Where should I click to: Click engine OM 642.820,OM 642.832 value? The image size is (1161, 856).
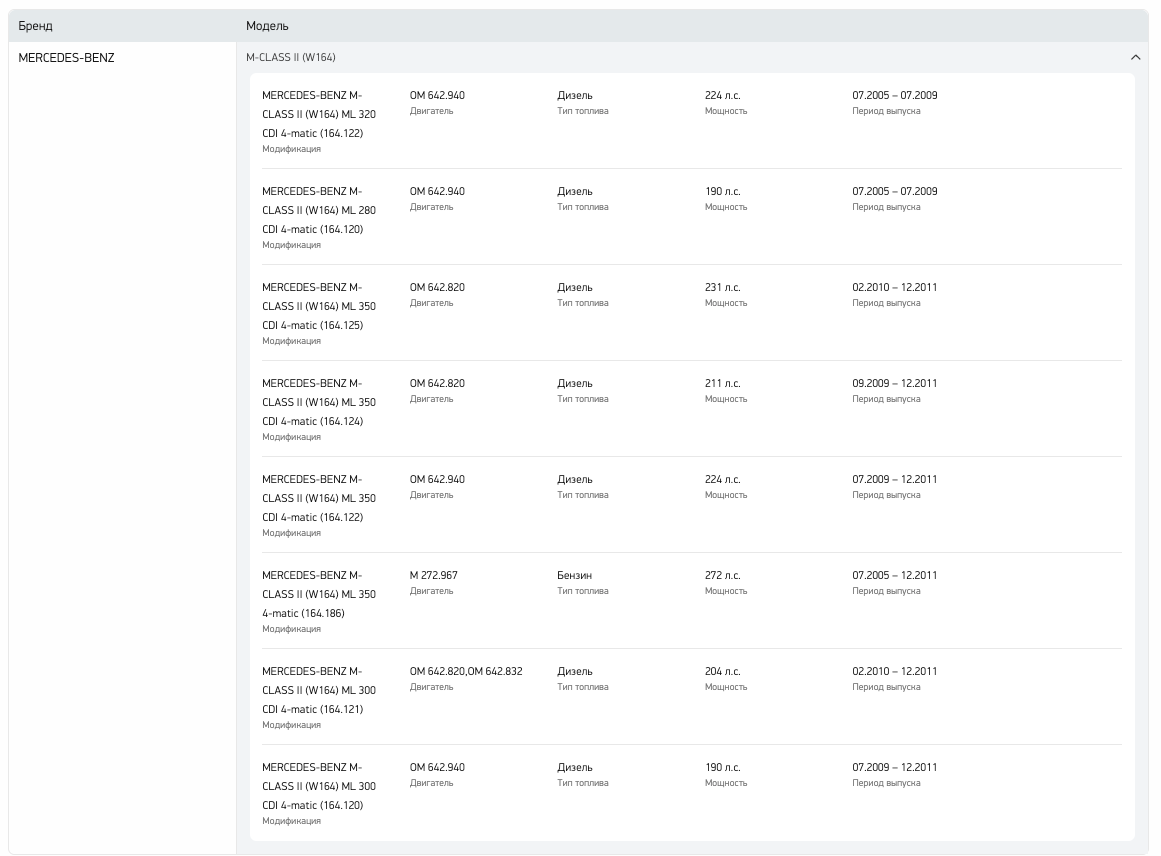pos(466,672)
